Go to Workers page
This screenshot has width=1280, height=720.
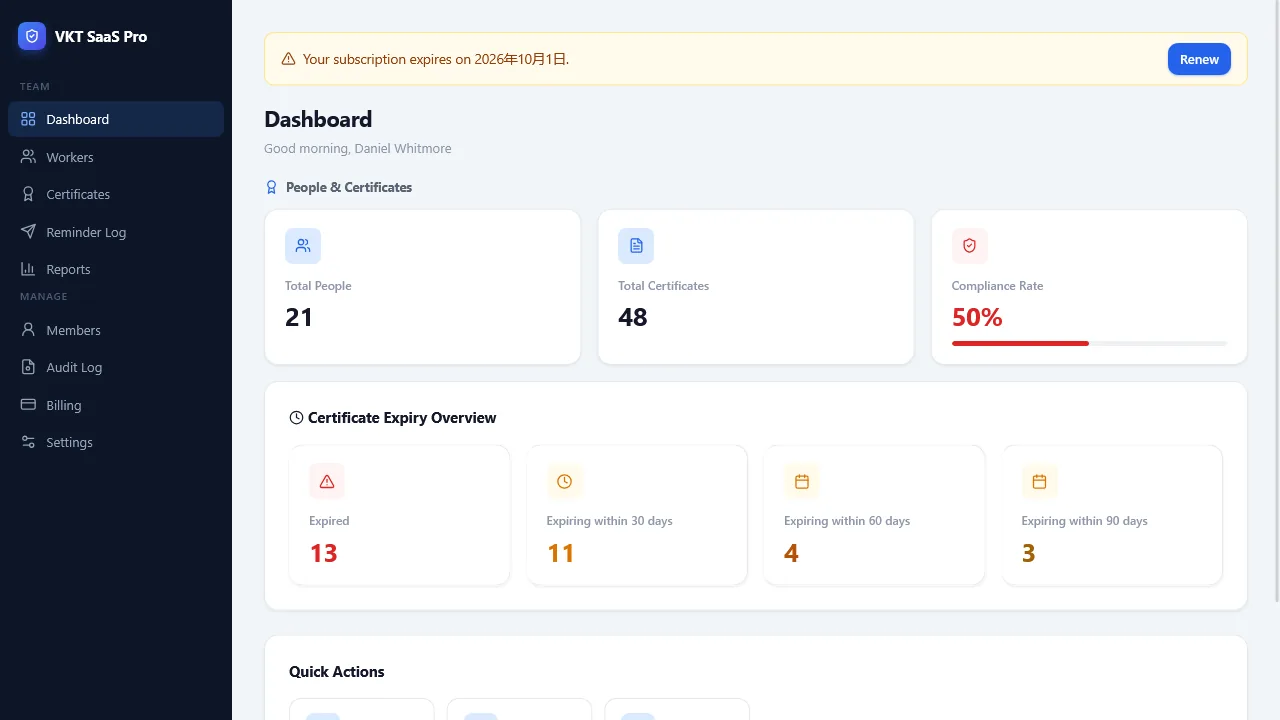pyautogui.click(x=116, y=157)
